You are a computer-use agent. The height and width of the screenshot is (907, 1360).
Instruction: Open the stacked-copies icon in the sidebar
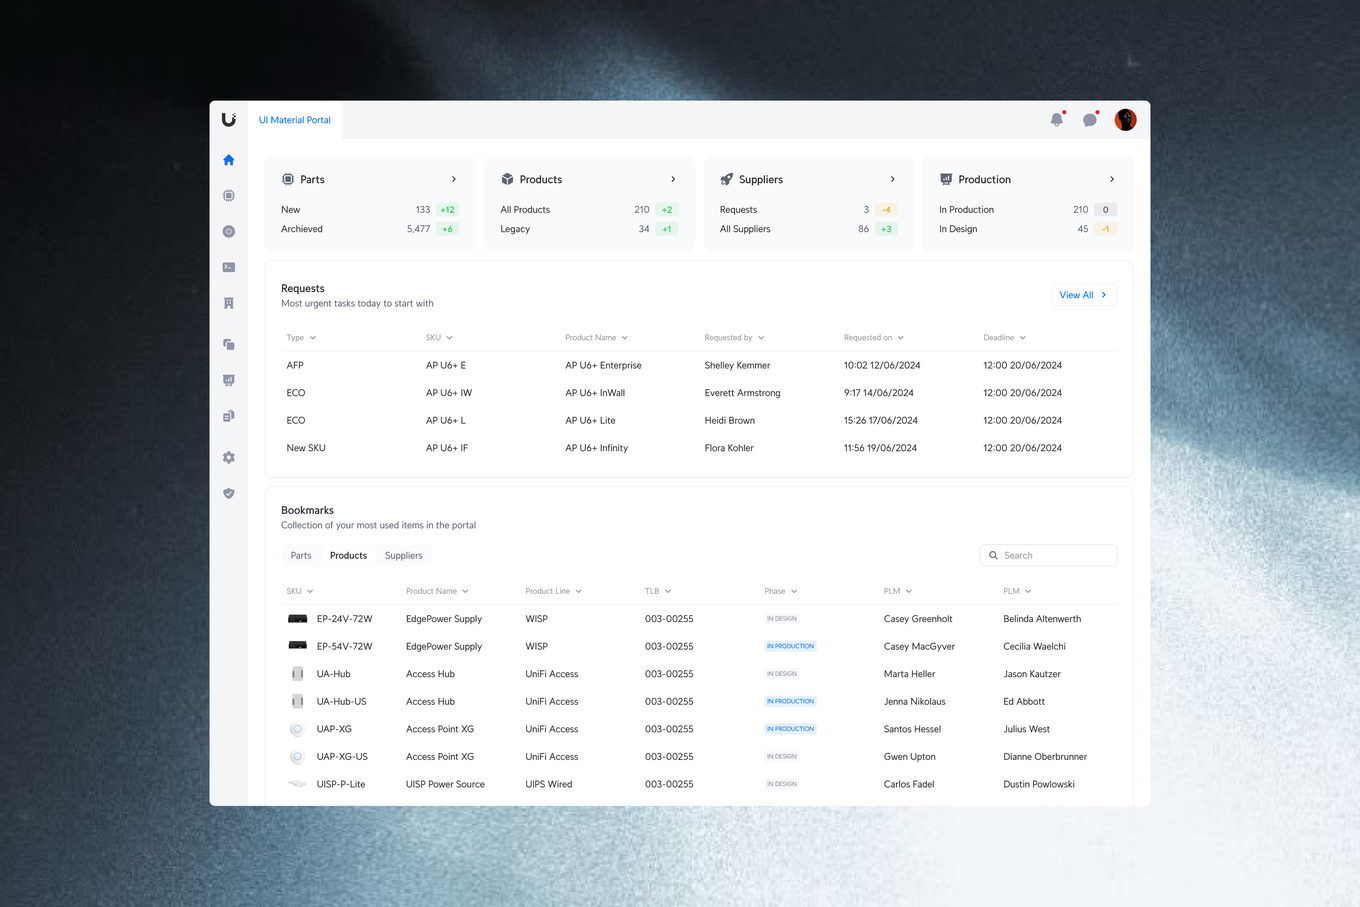pos(229,344)
